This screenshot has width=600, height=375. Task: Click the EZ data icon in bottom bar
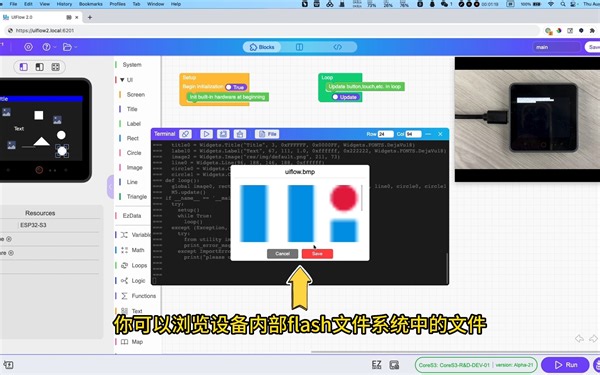click(377, 365)
